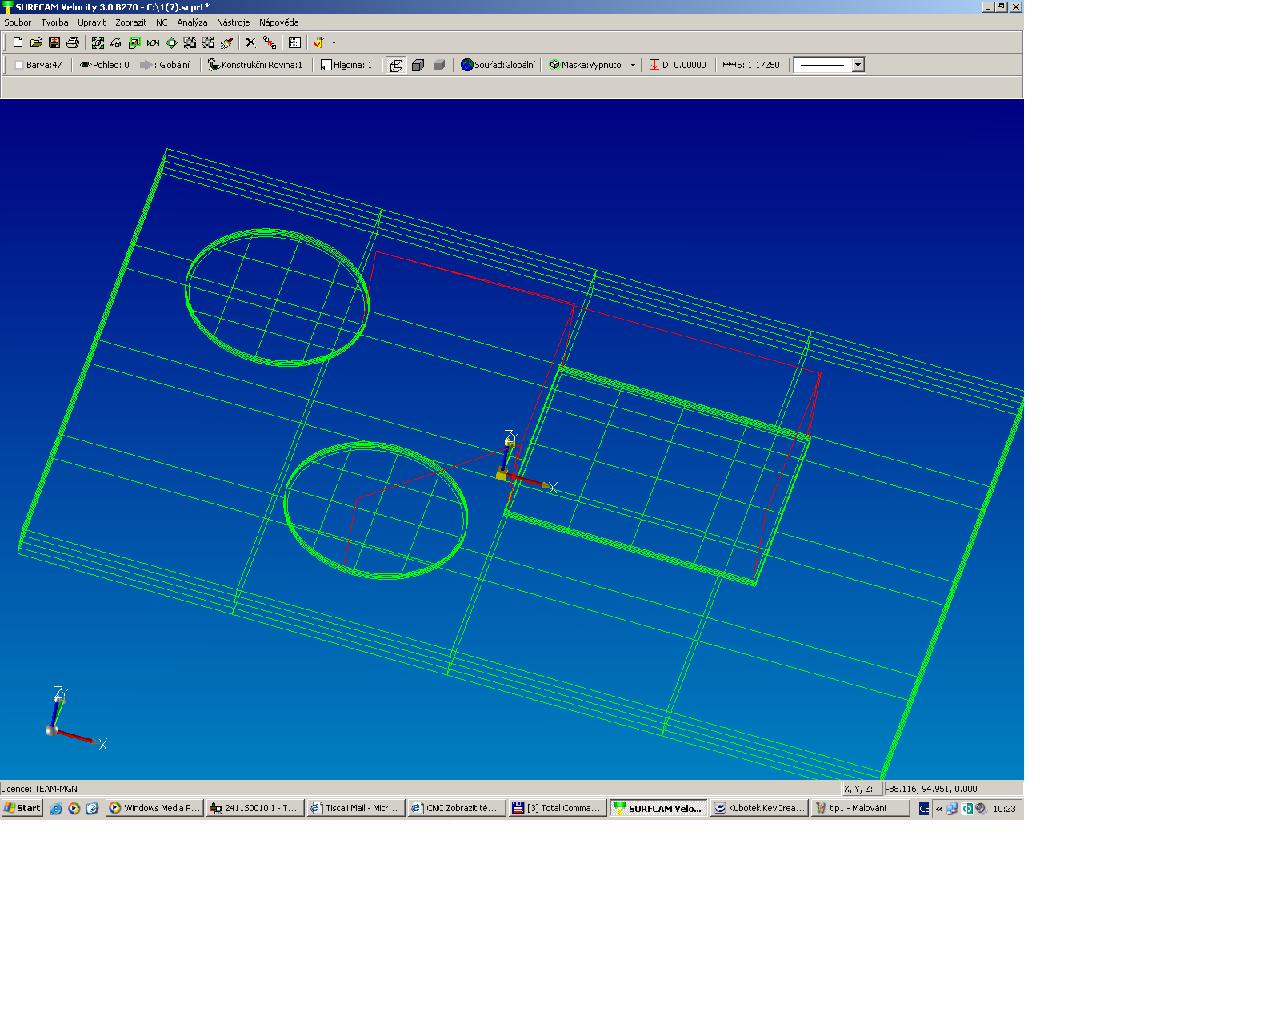
Task: Toggle the Barva color checkbox
Action: click(19, 65)
